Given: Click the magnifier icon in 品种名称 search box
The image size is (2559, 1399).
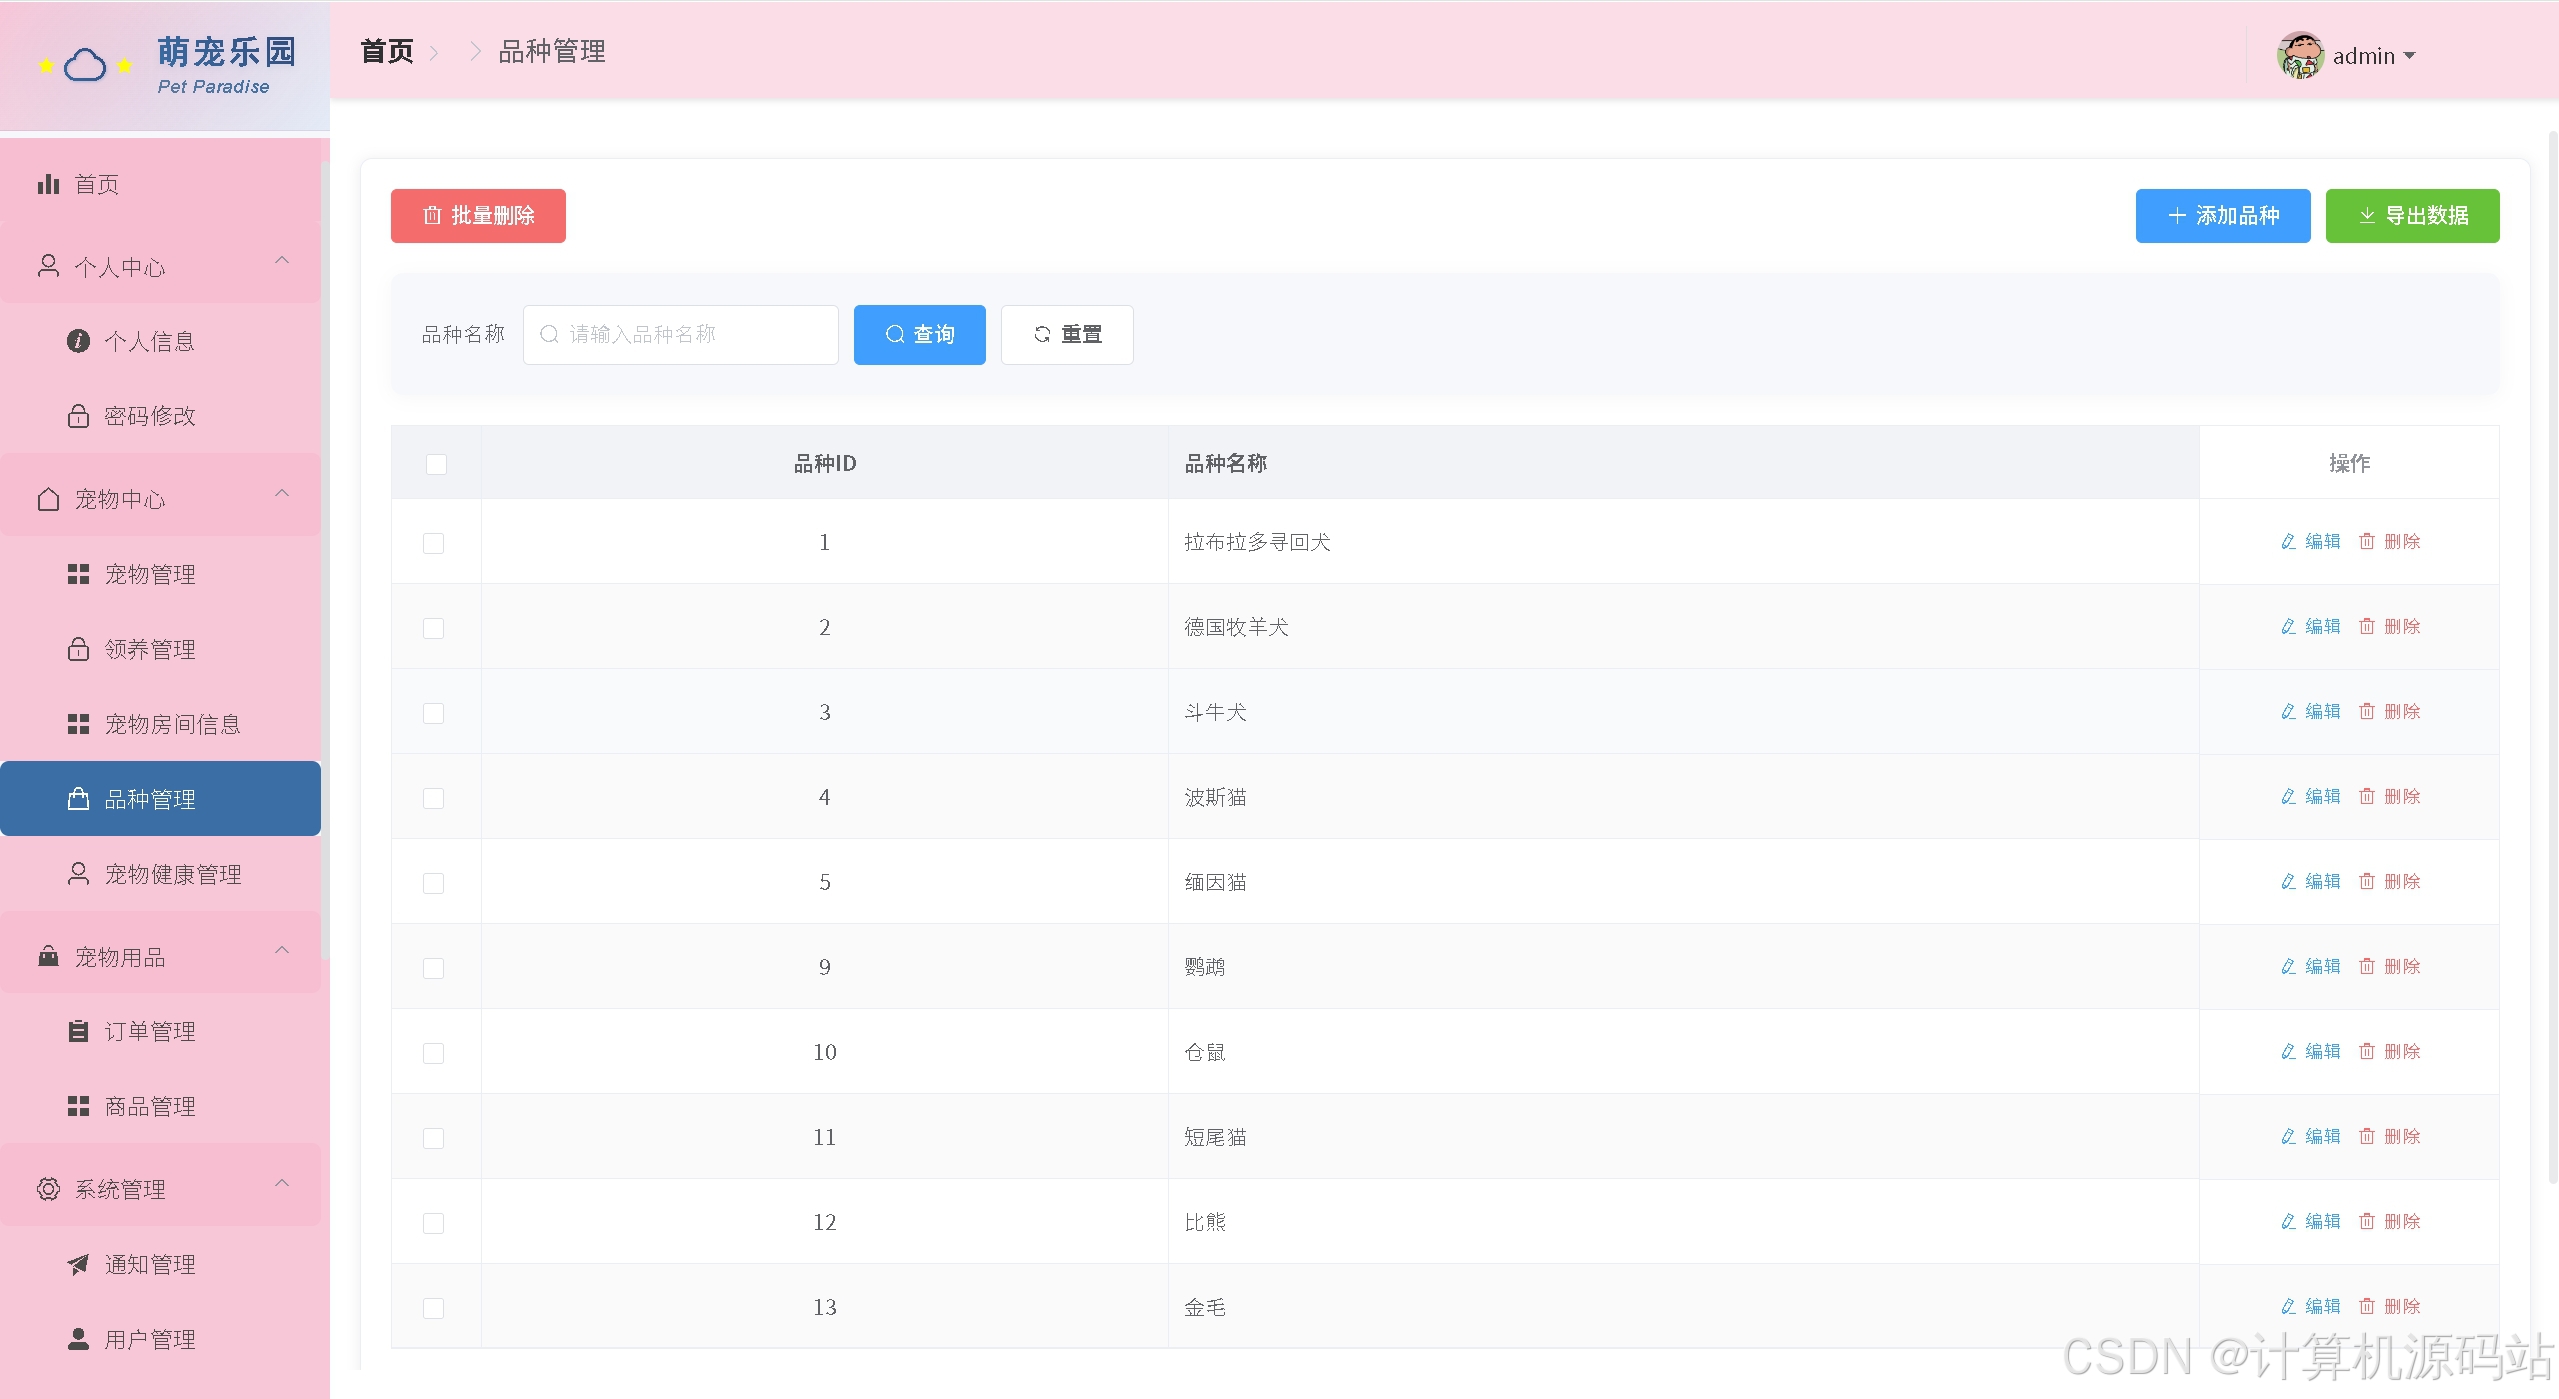Looking at the screenshot, I should click(549, 334).
